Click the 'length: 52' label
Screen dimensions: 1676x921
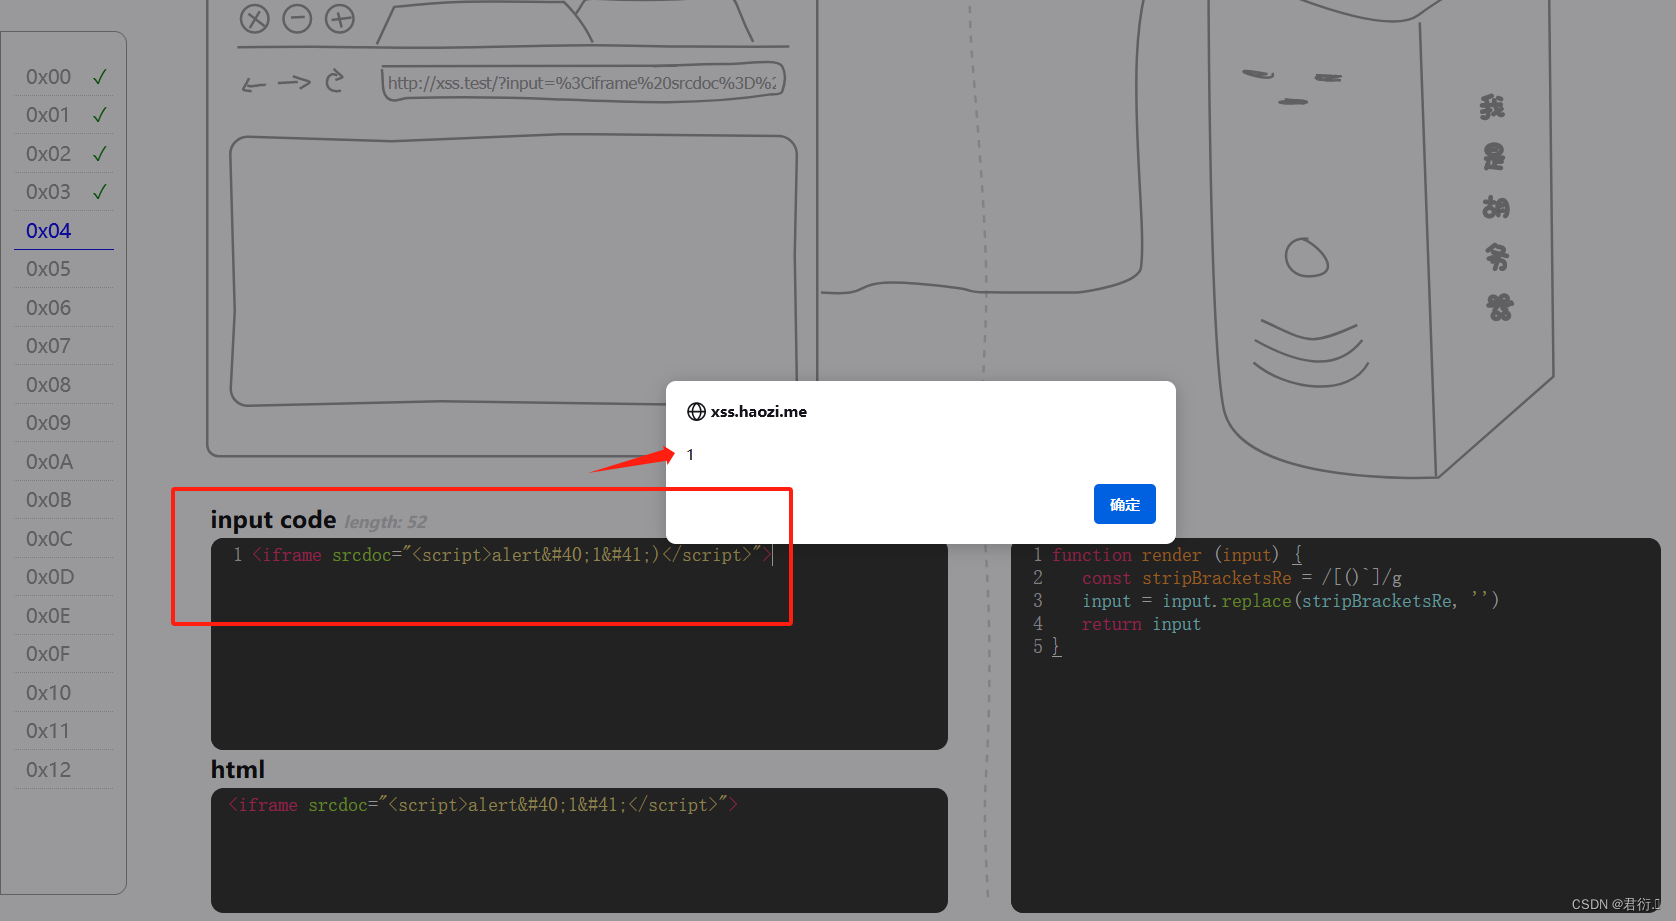385,522
